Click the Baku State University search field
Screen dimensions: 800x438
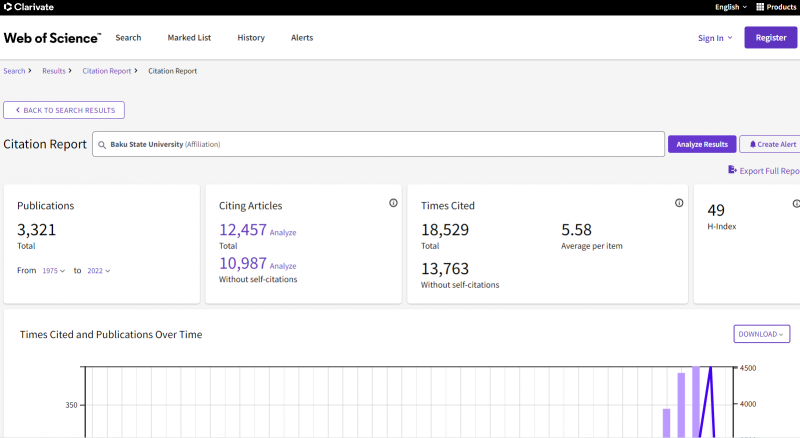[x=379, y=144]
